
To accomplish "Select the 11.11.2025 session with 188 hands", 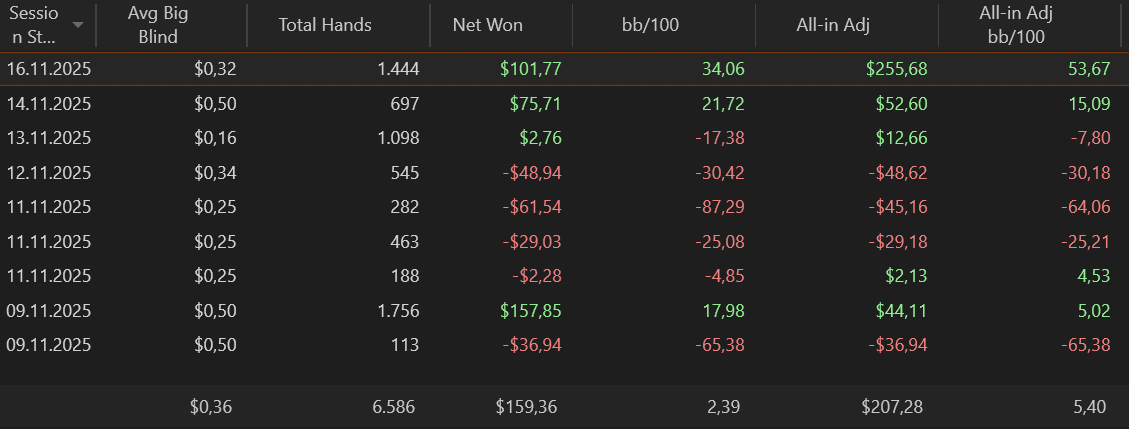I will tap(564, 276).
